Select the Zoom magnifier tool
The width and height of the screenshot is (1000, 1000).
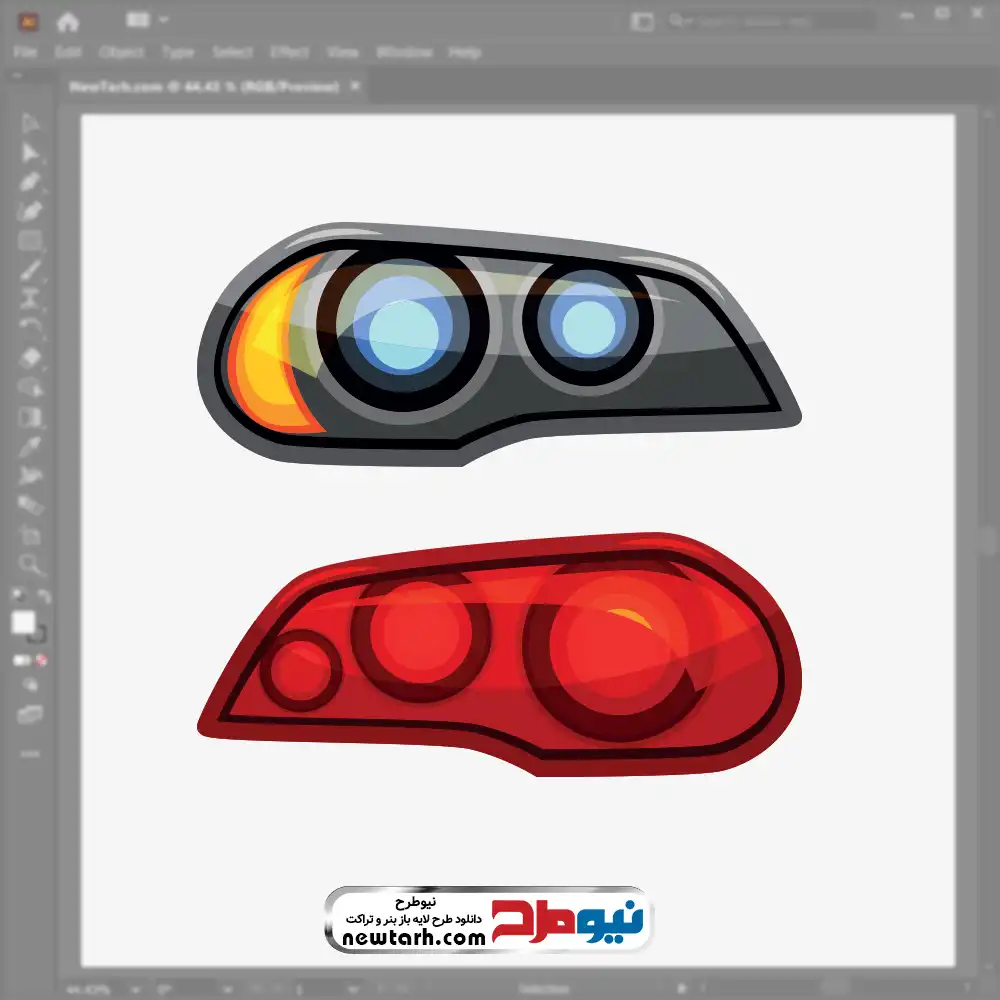pos(30,564)
